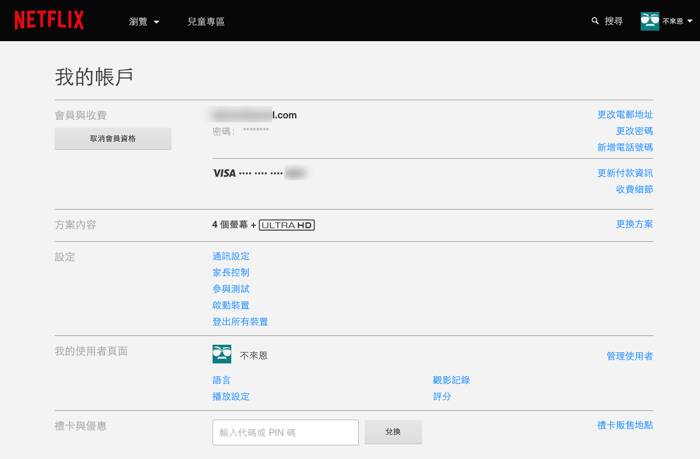Image resolution: width=700 pixels, height=459 pixels.
Task: Click the 取消會員資格 button
Action: point(113,139)
